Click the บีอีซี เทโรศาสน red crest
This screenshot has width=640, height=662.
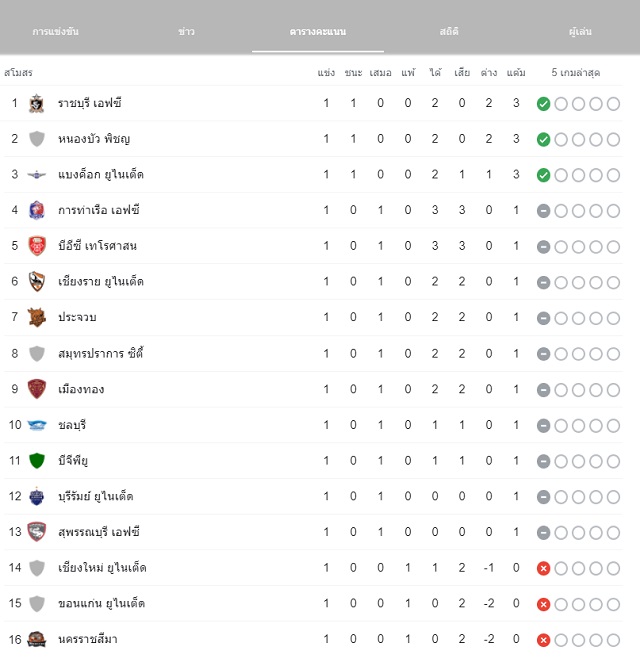coord(37,246)
